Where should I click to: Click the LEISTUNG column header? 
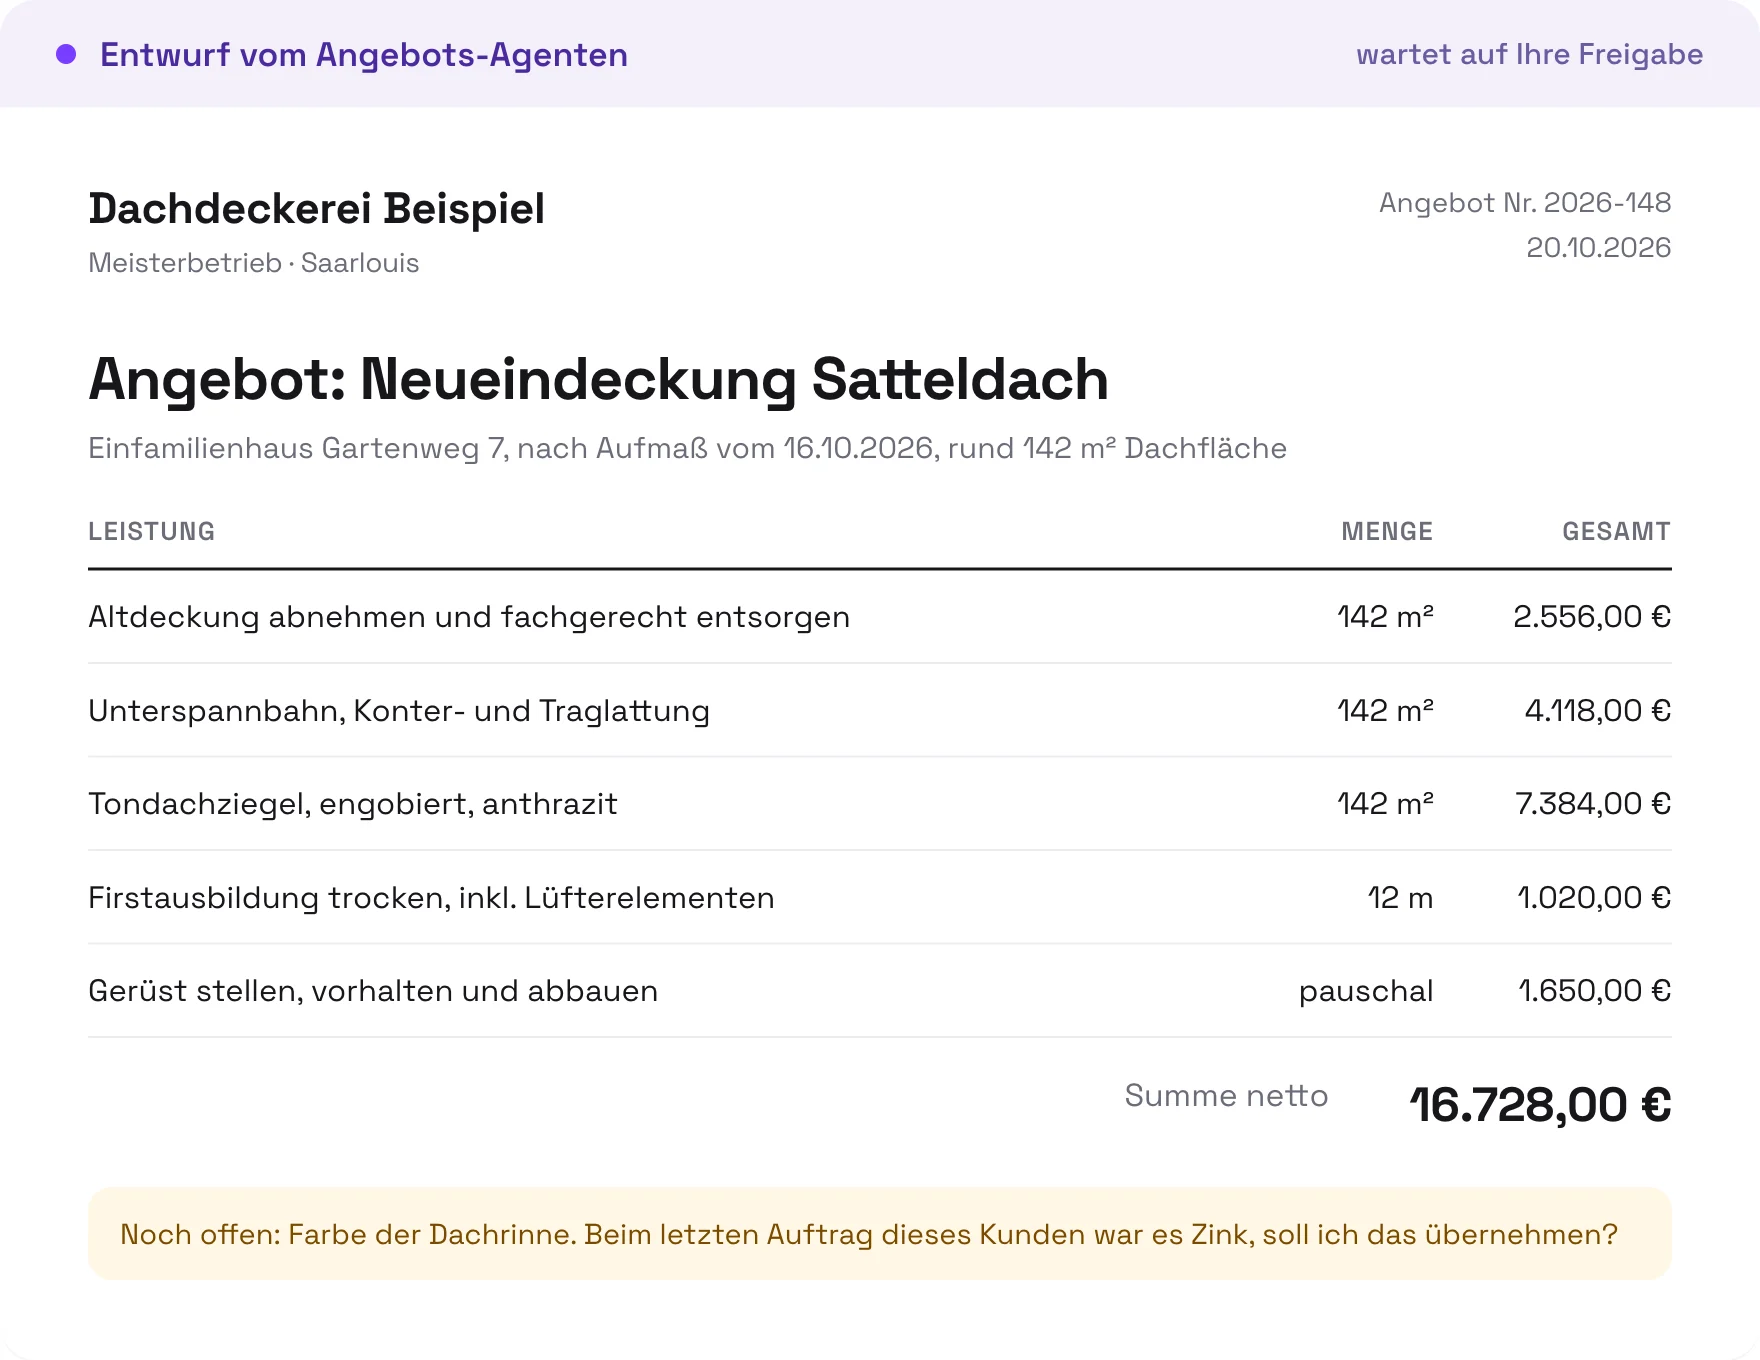[152, 531]
